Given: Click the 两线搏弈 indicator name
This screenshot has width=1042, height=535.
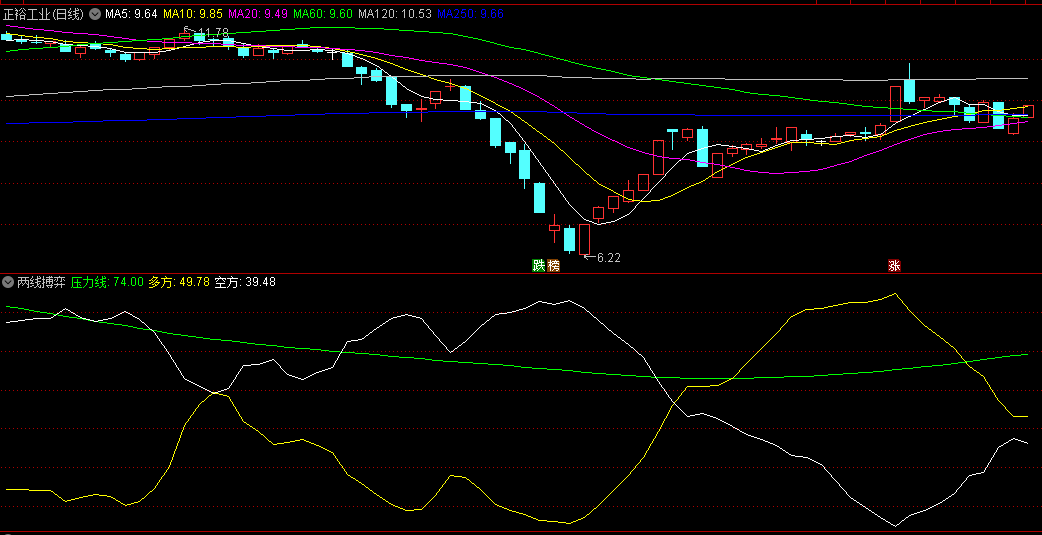Looking at the screenshot, I should click(x=41, y=282).
